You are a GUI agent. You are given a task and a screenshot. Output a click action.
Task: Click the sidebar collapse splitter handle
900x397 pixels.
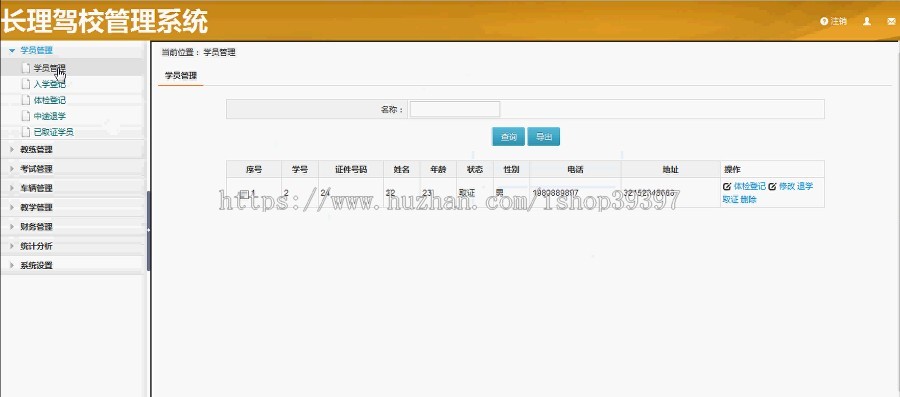[149, 231]
